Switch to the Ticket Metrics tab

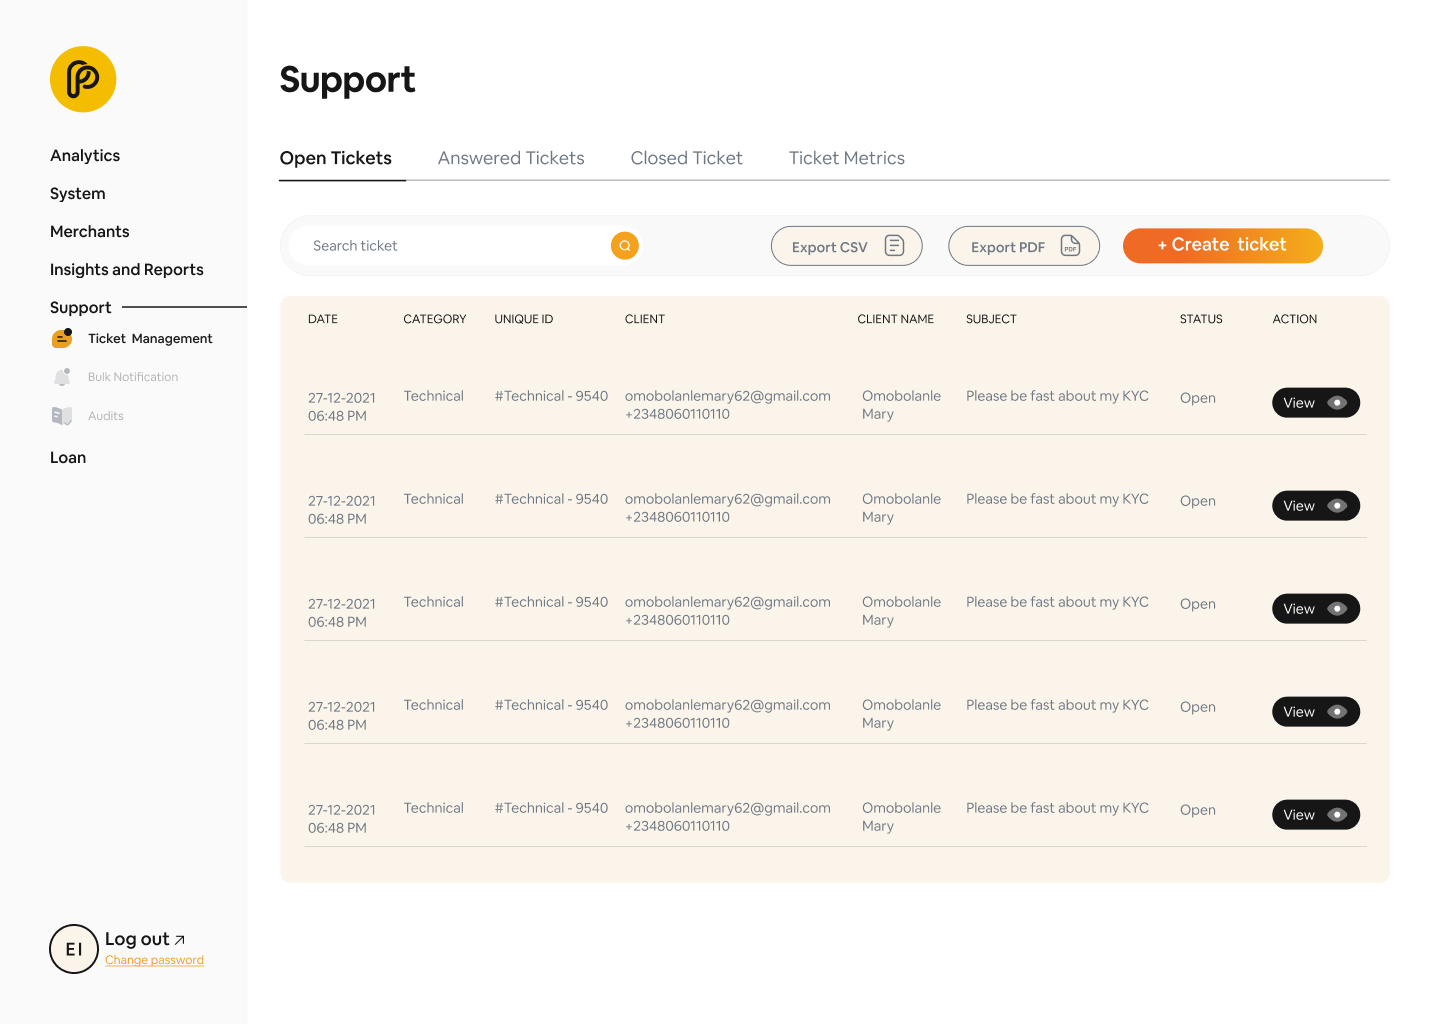[x=847, y=158]
